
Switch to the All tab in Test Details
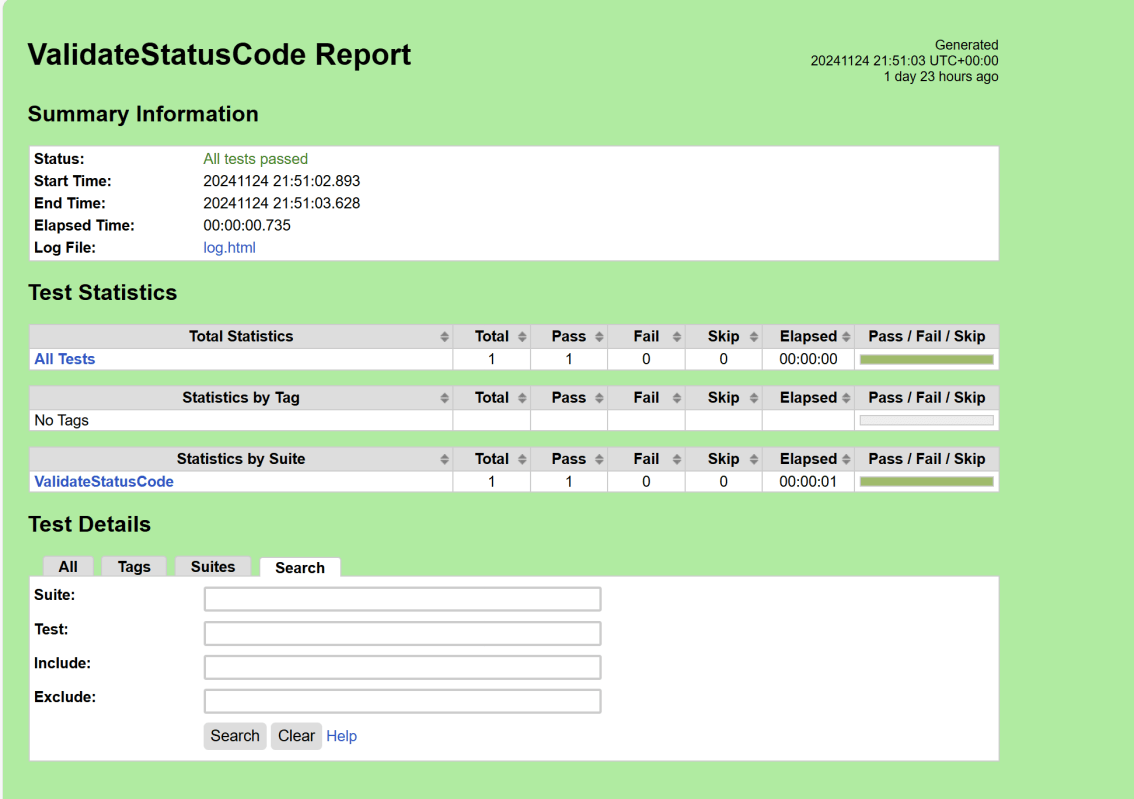(68, 567)
